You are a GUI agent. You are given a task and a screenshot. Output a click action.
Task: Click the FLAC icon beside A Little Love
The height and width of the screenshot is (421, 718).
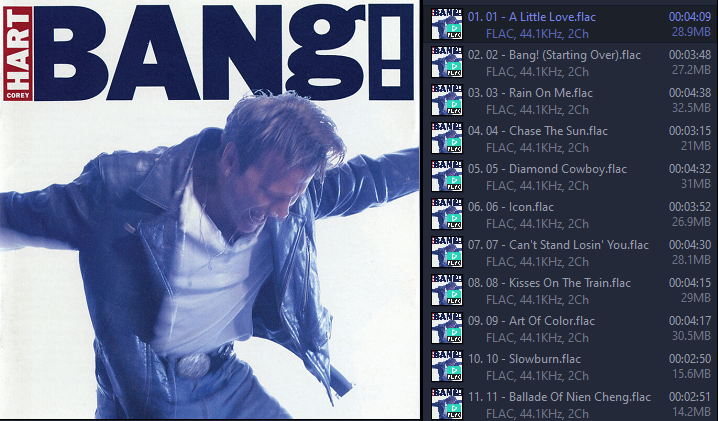(x=447, y=24)
